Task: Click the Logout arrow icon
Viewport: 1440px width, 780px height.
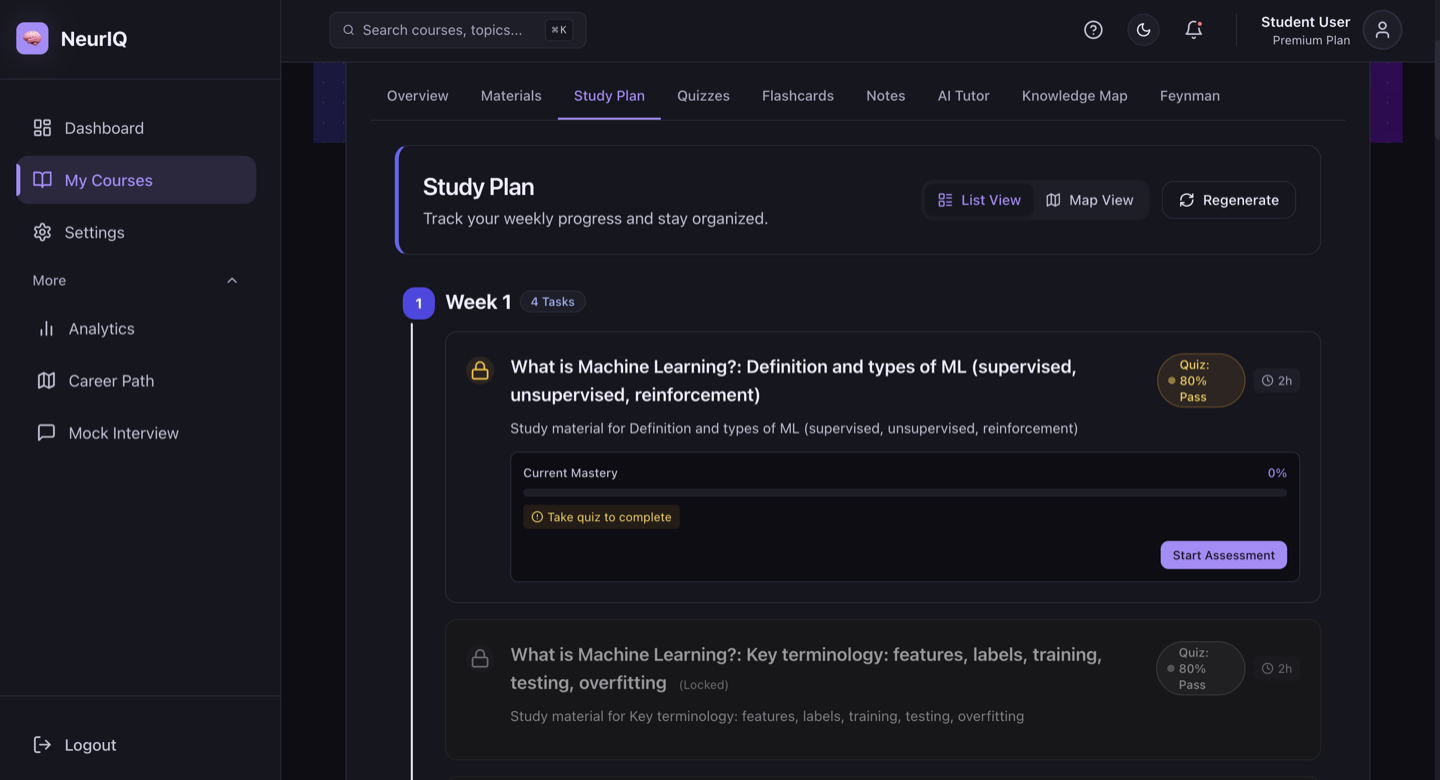Action: pyautogui.click(x=42, y=745)
